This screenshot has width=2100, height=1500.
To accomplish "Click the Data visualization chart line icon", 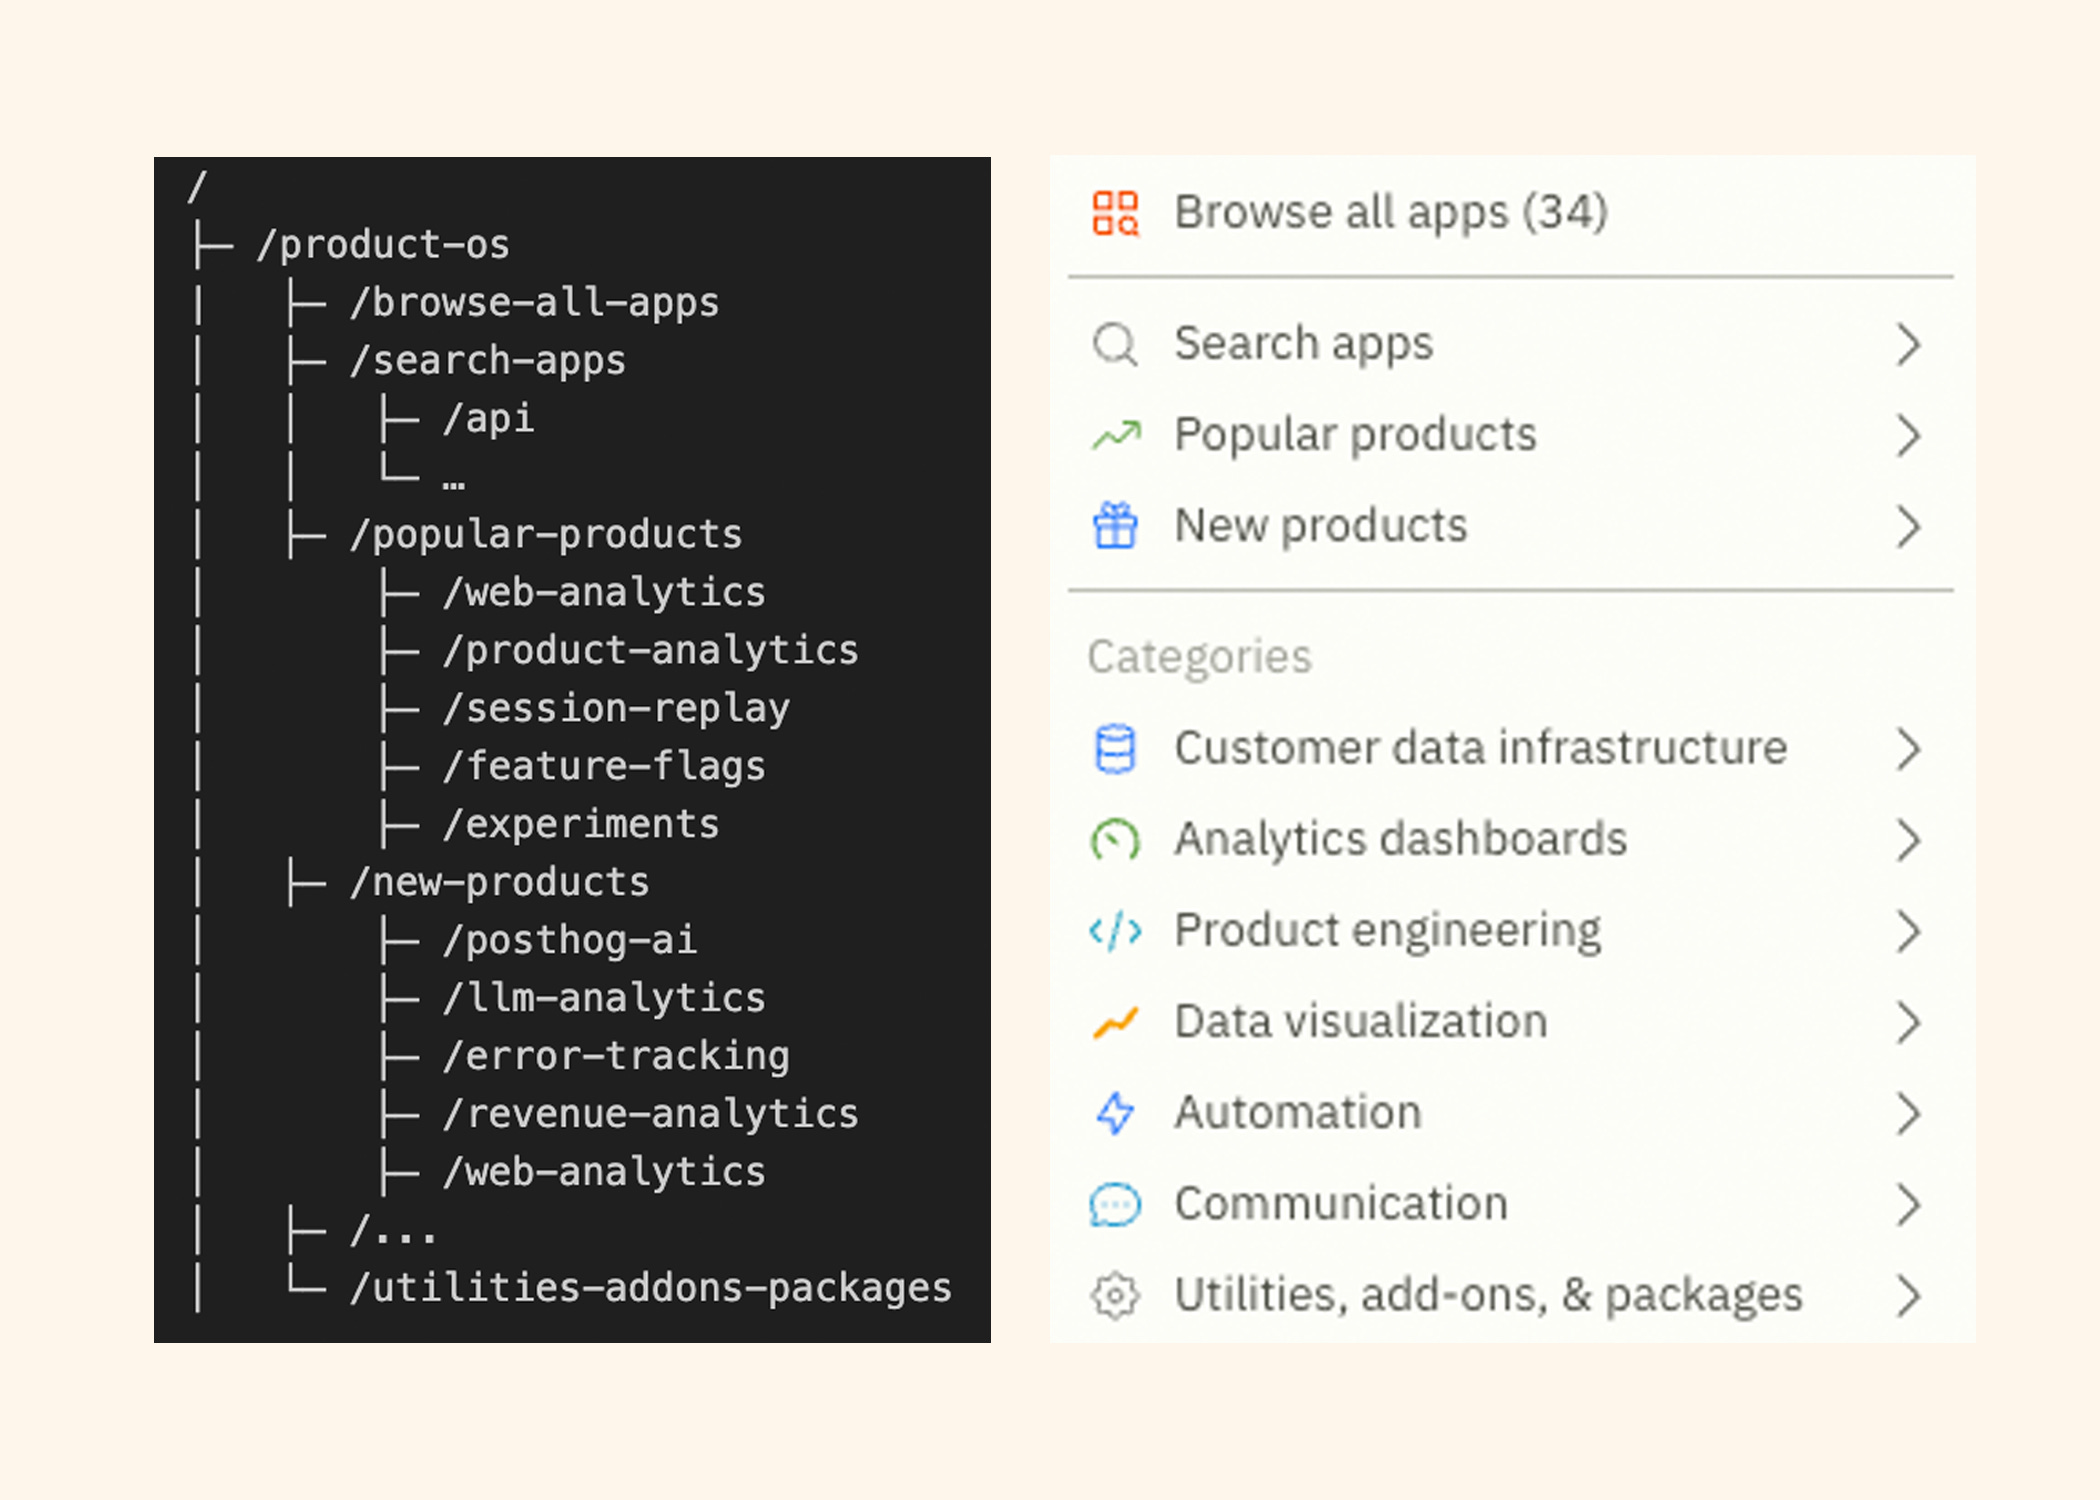I will [x=1115, y=1022].
